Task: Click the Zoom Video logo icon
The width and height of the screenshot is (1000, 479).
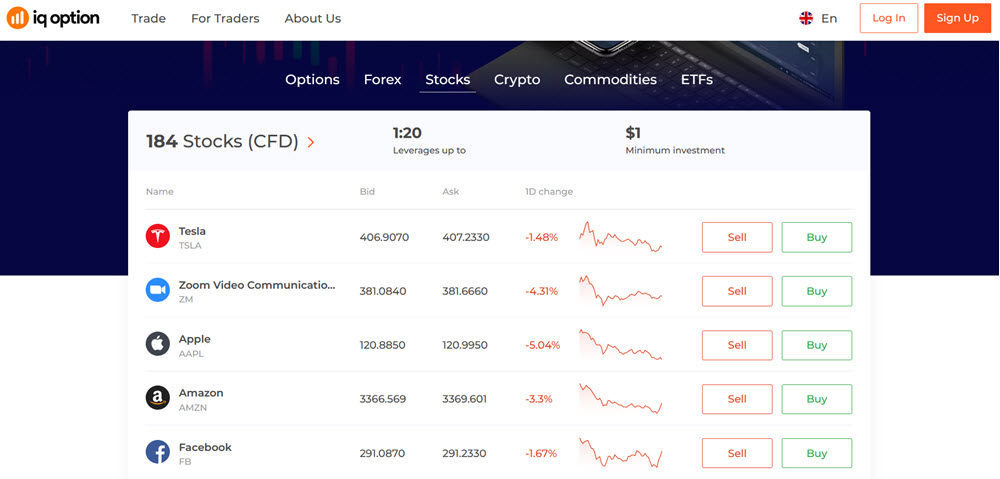Action: click(x=158, y=290)
